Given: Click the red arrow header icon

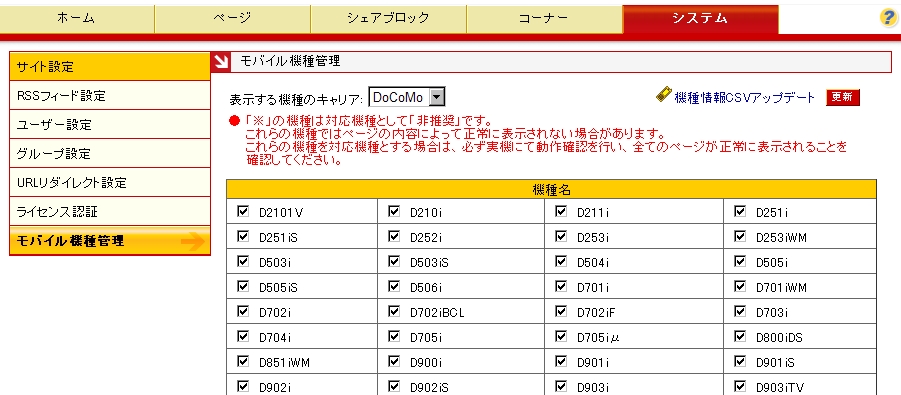Looking at the screenshot, I should (220, 62).
